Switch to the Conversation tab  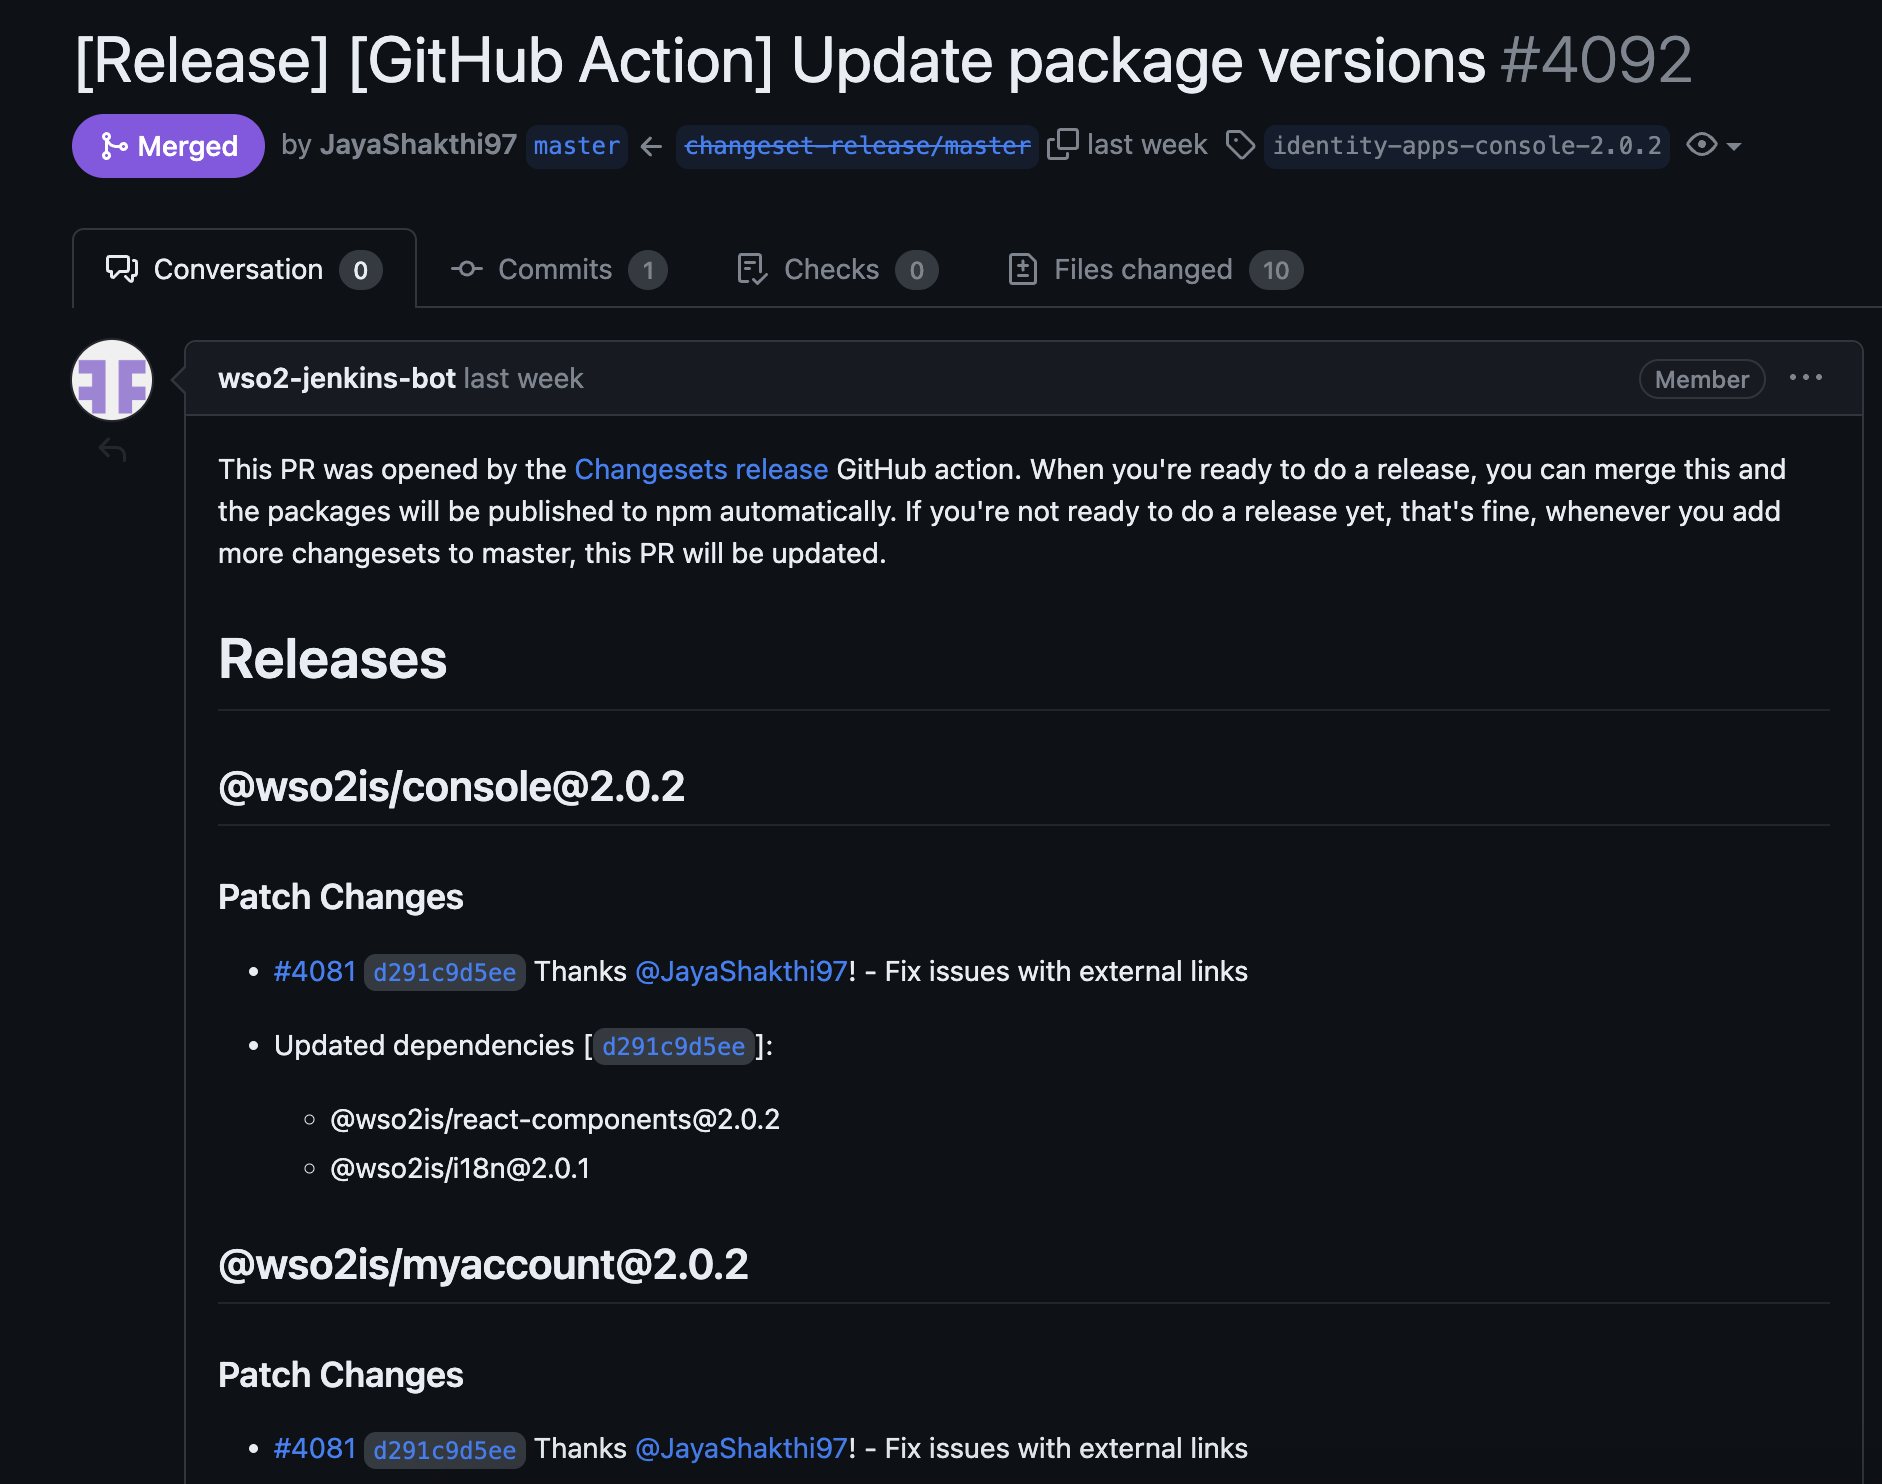point(244,269)
